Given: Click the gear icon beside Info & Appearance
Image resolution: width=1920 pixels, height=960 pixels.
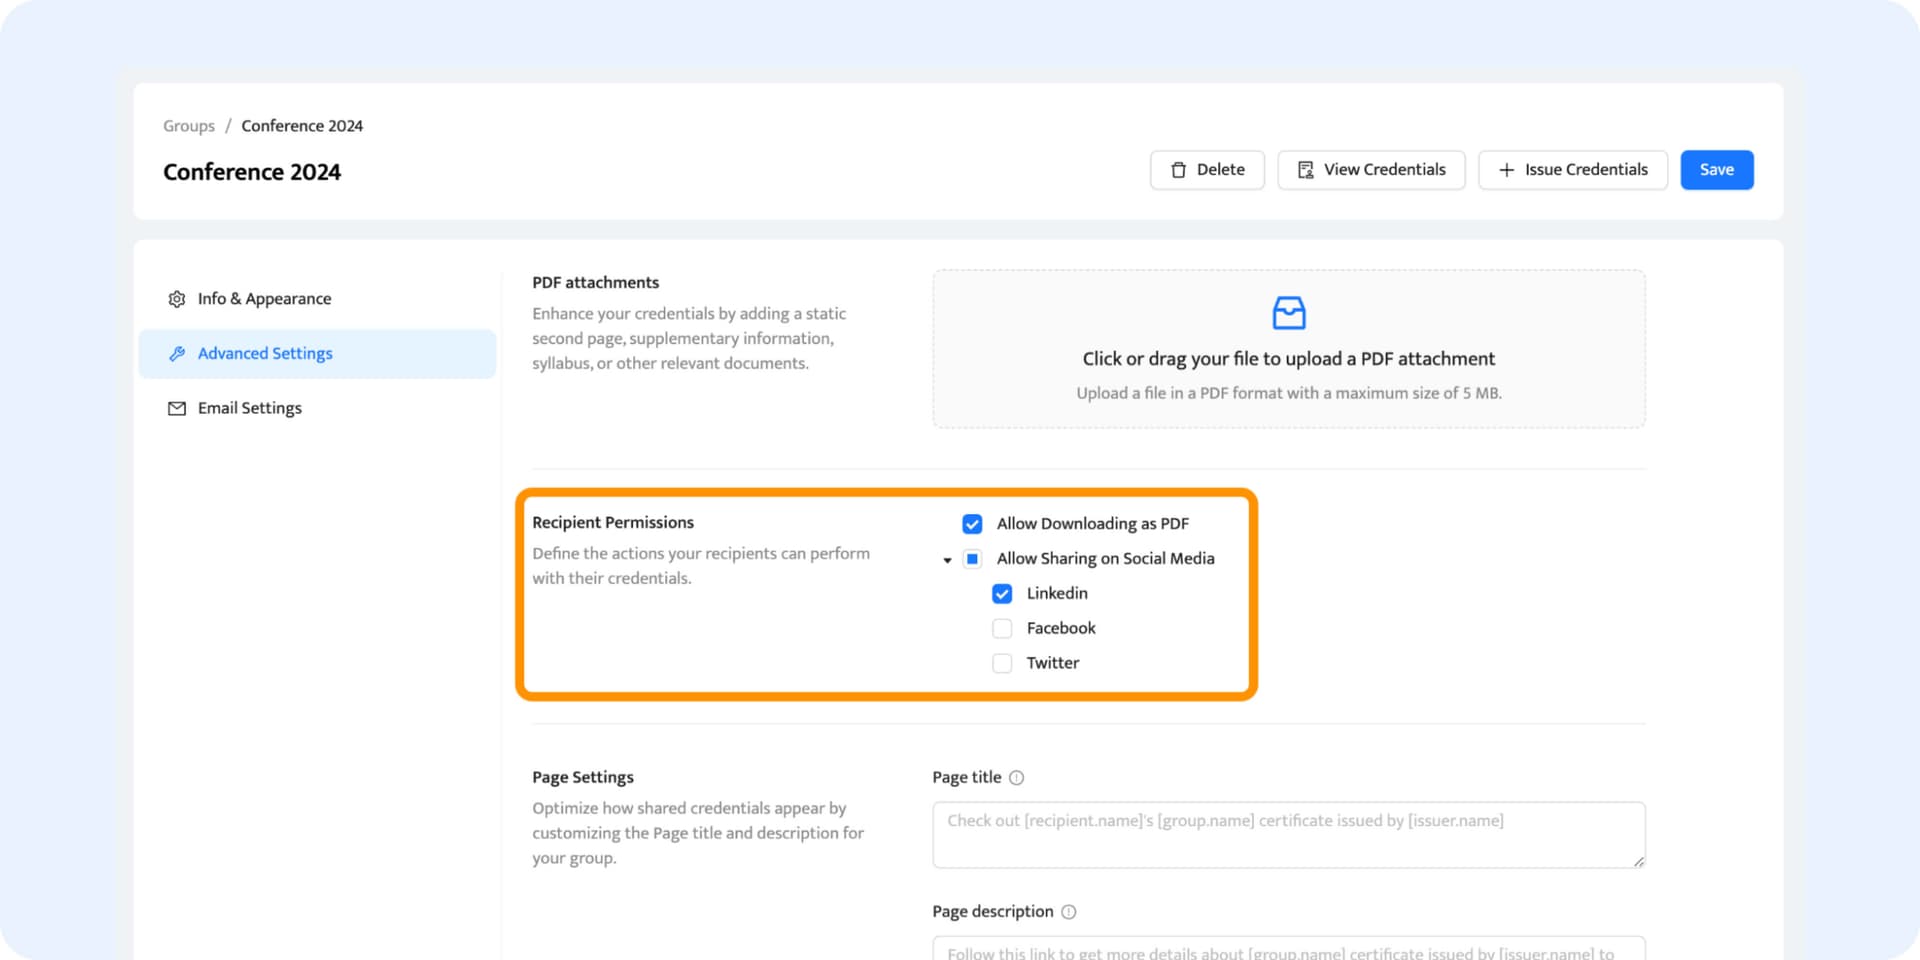Looking at the screenshot, I should (x=177, y=299).
